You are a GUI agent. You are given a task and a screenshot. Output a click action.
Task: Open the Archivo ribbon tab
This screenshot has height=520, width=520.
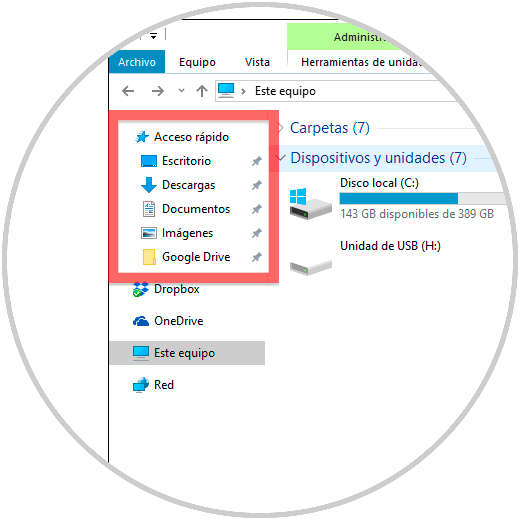coord(137,62)
